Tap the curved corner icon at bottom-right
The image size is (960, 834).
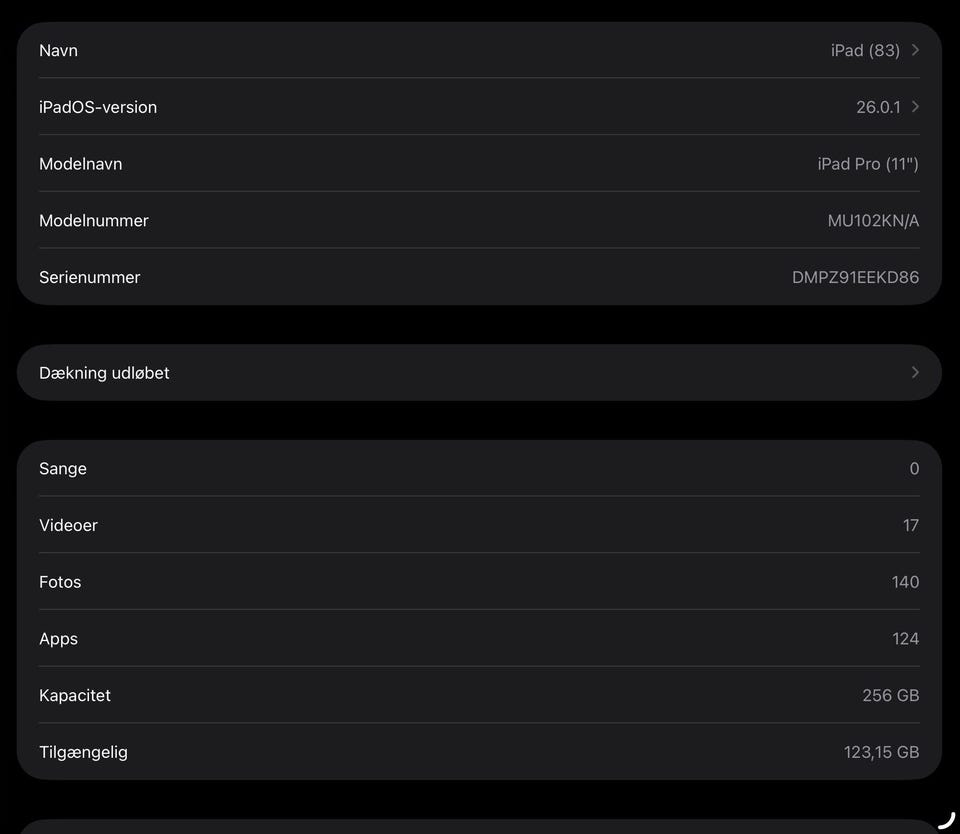[946, 820]
